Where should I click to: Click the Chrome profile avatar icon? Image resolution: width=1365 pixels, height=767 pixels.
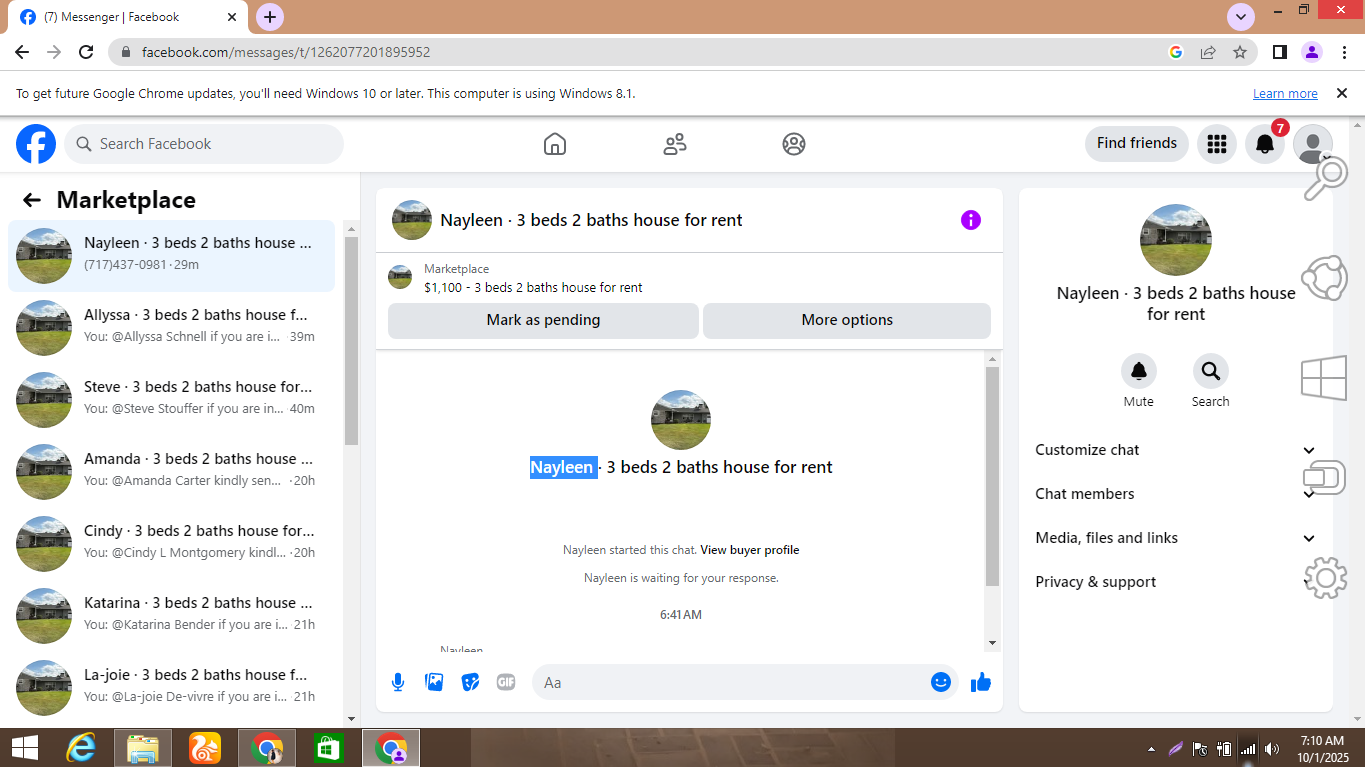1312,52
